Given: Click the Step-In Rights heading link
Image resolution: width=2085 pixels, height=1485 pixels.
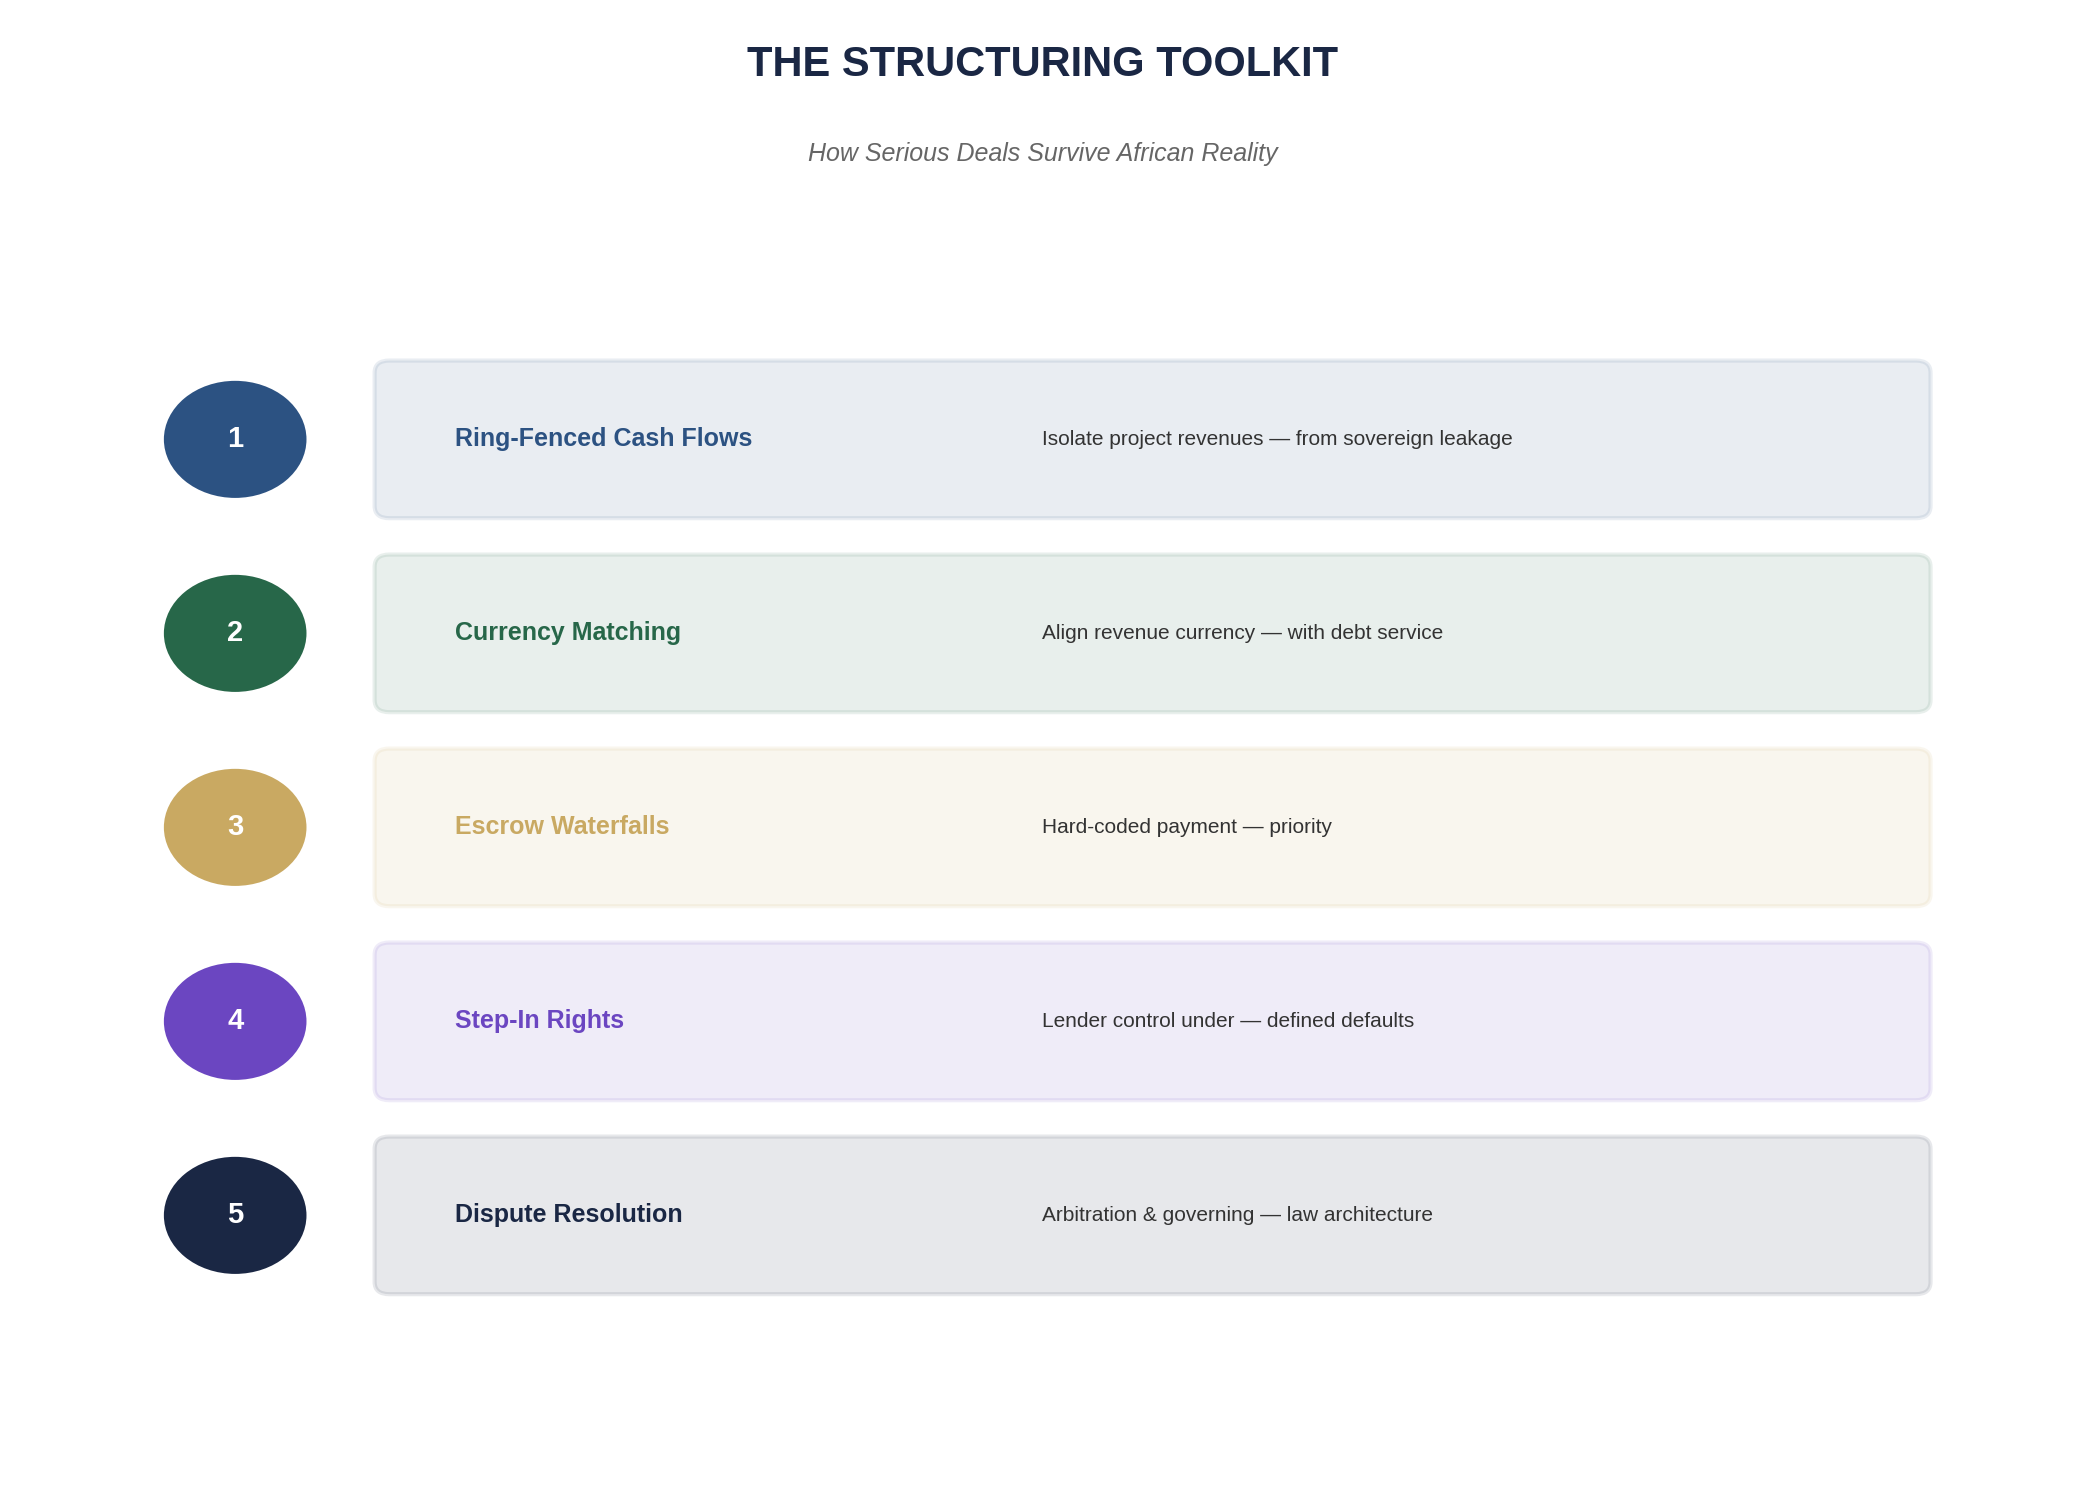Looking at the screenshot, I should 539,1019.
